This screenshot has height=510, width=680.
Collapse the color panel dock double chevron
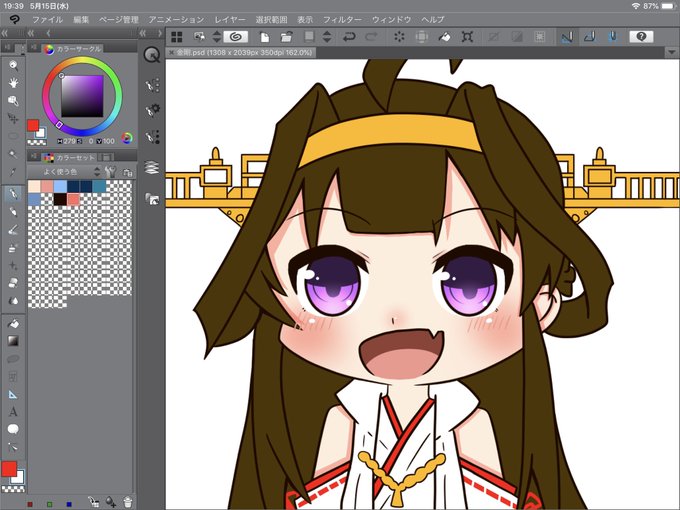[31, 33]
